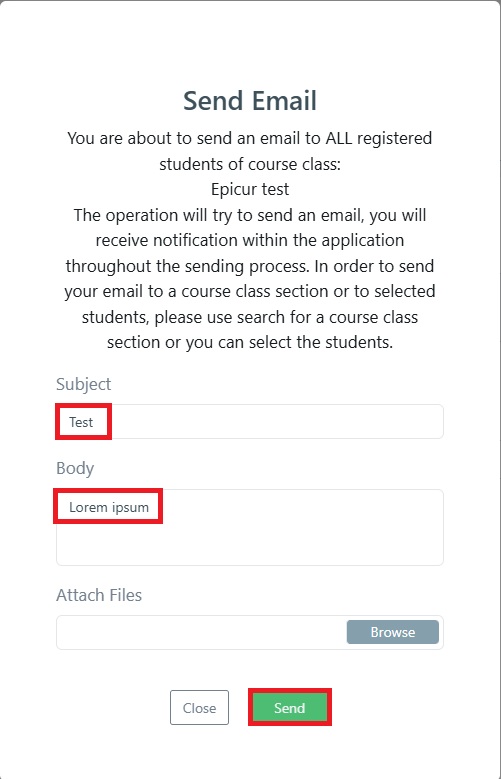The width and height of the screenshot is (501, 779).
Task: Click the line starting 'The operation will try'
Action: point(250,215)
